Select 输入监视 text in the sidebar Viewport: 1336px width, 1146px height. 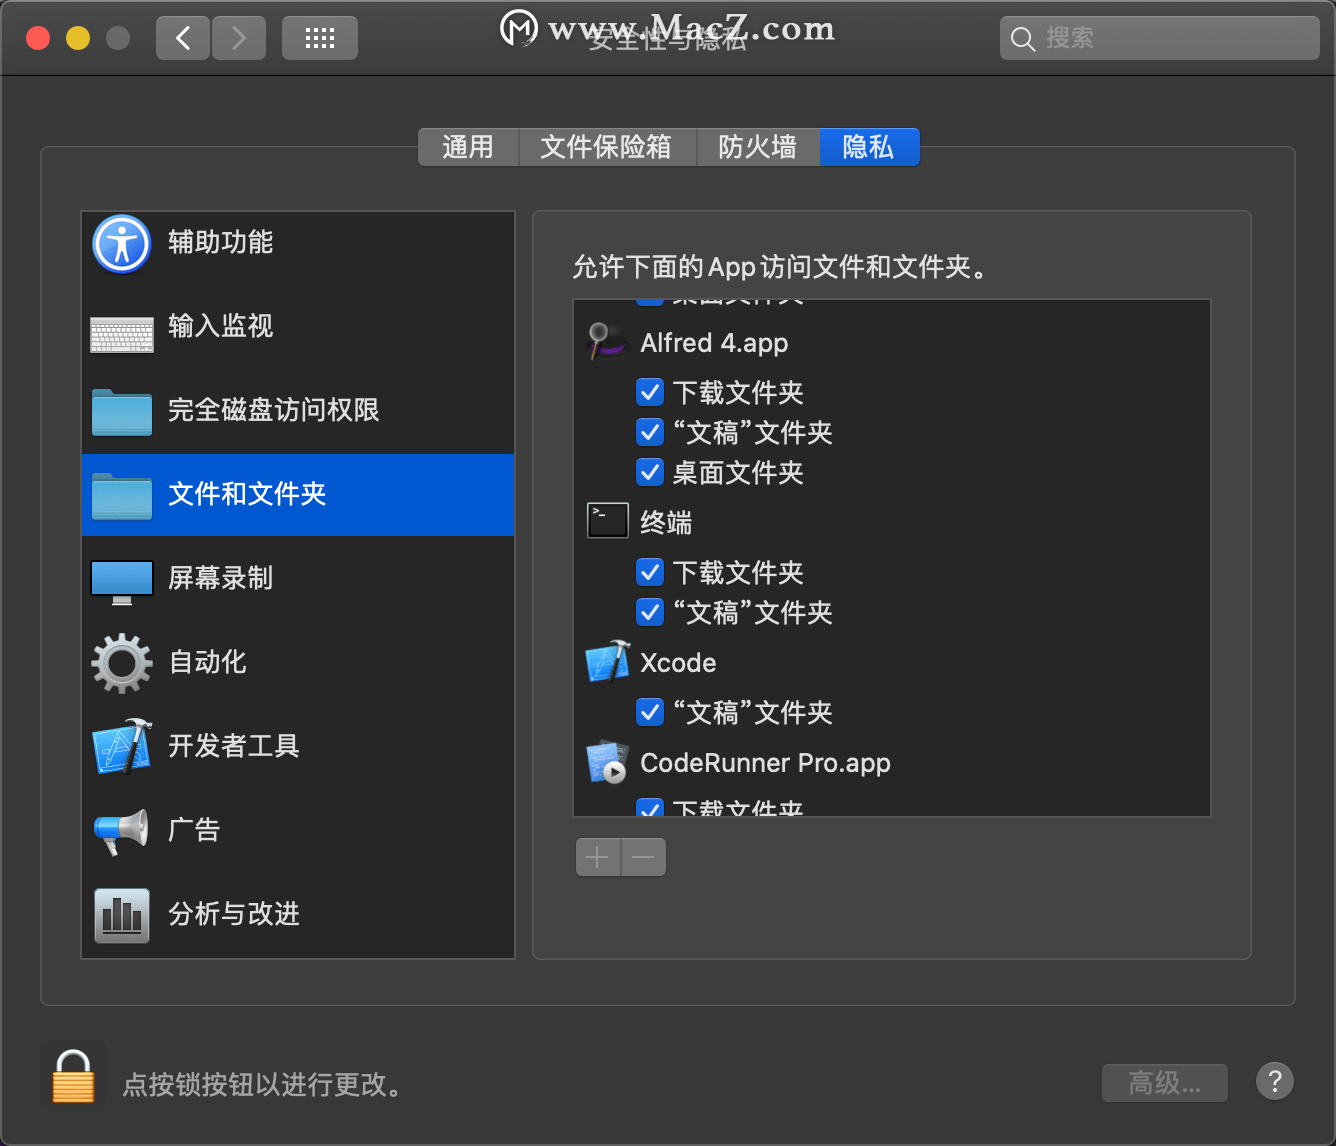tap(220, 327)
